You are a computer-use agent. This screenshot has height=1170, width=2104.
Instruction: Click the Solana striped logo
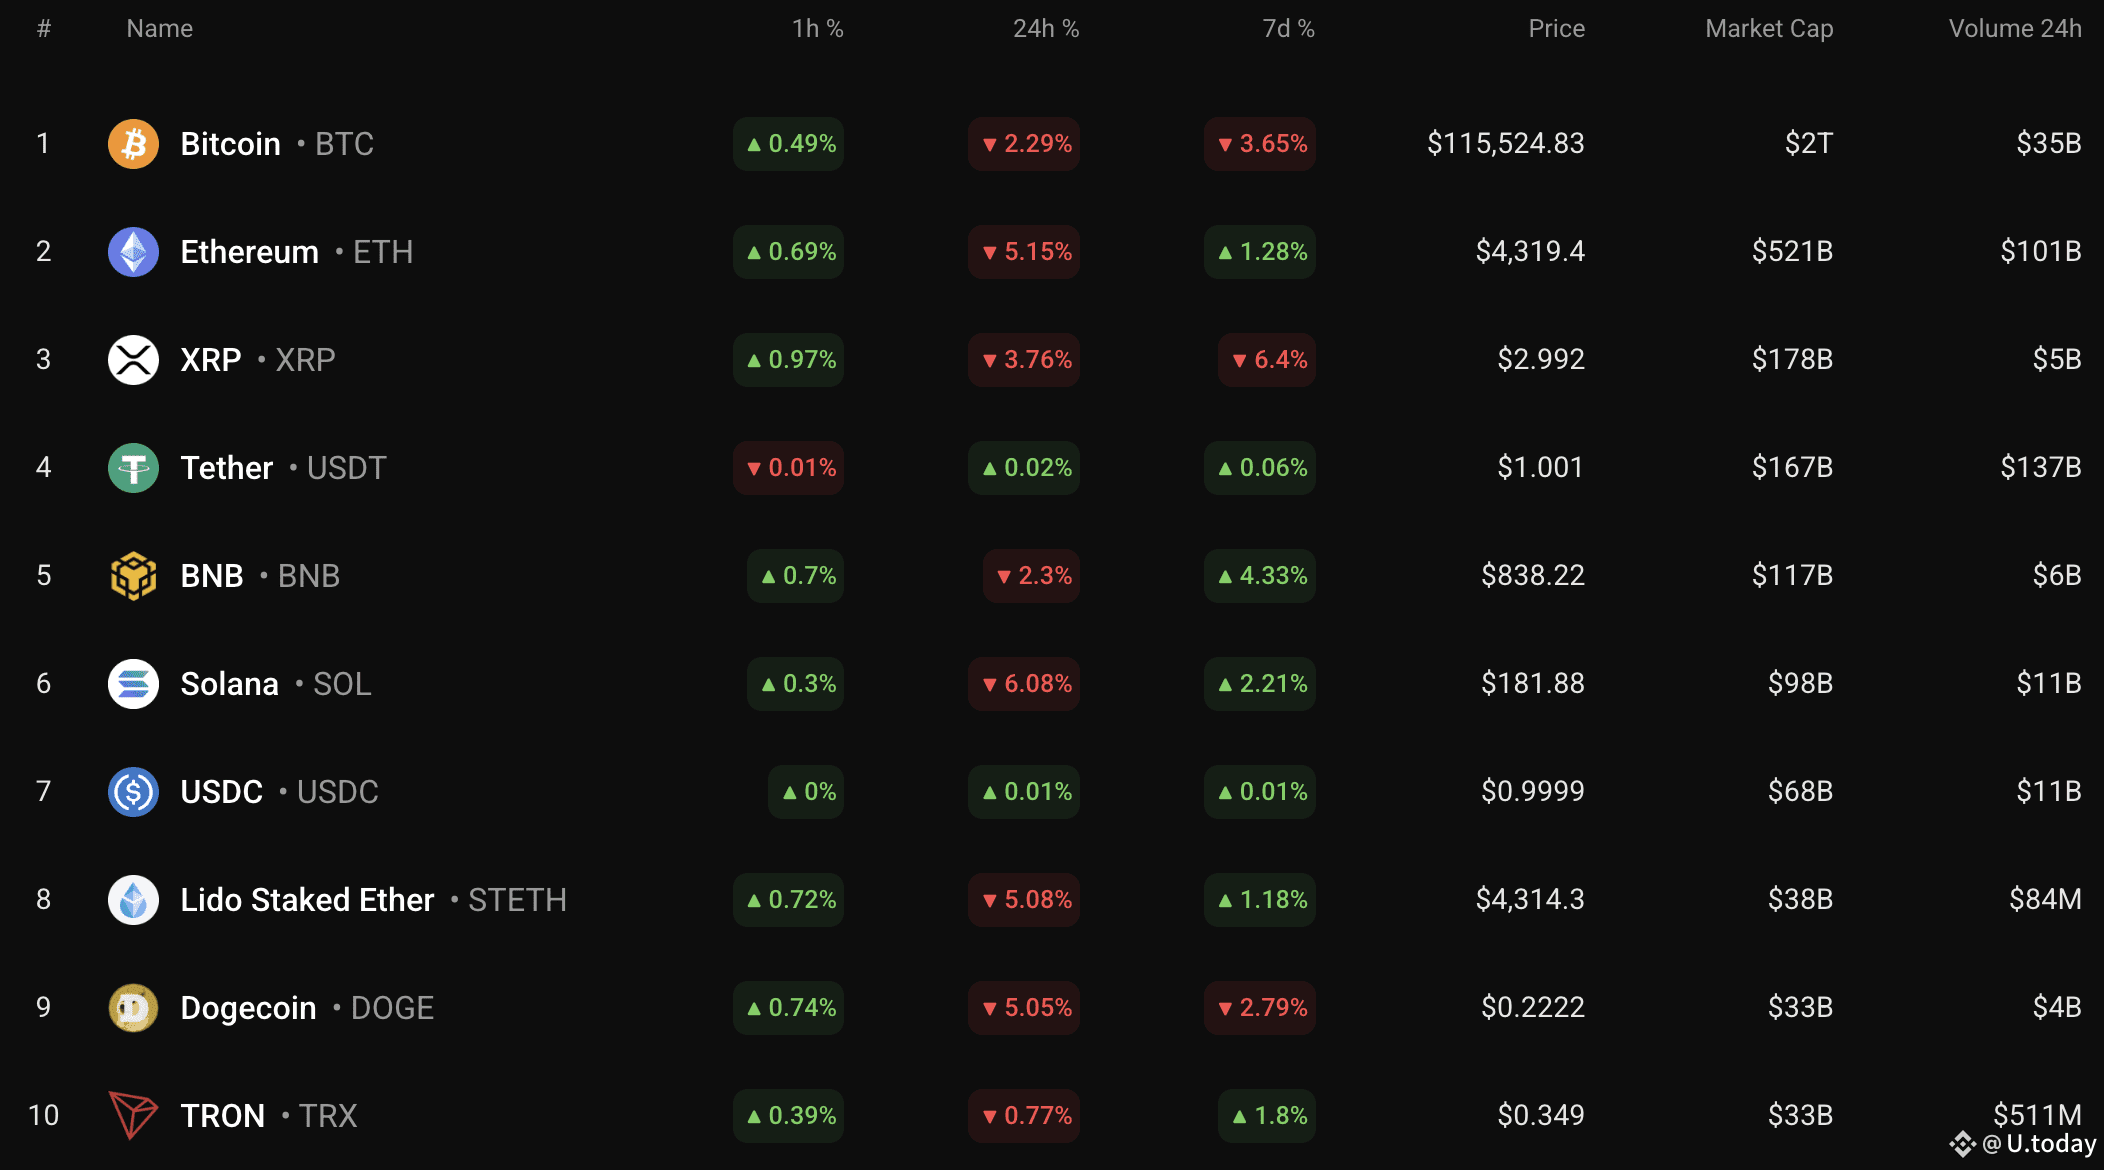[133, 684]
